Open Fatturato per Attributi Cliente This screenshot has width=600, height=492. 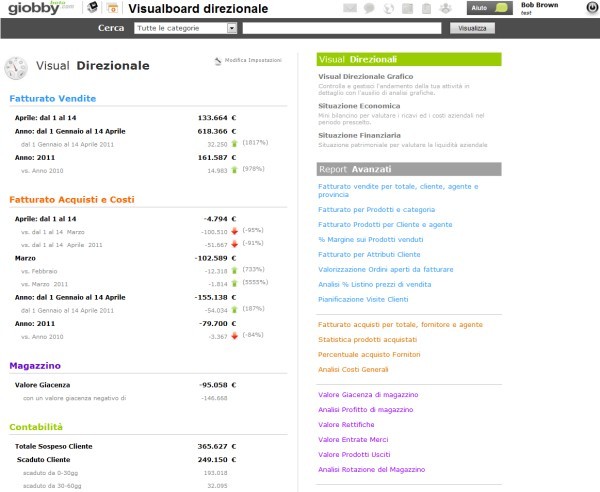coord(369,254)
